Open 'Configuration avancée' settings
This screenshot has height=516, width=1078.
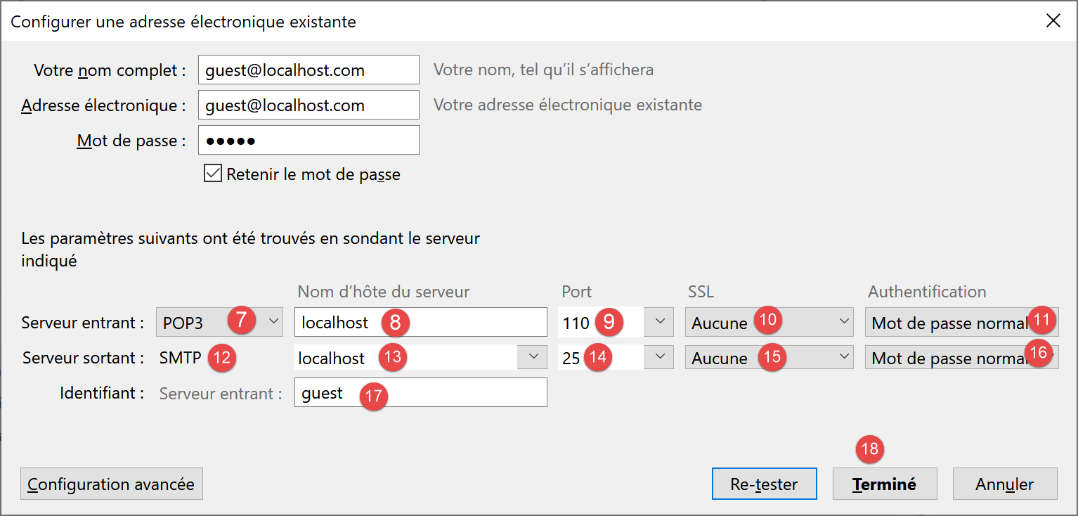coord(111,484)
